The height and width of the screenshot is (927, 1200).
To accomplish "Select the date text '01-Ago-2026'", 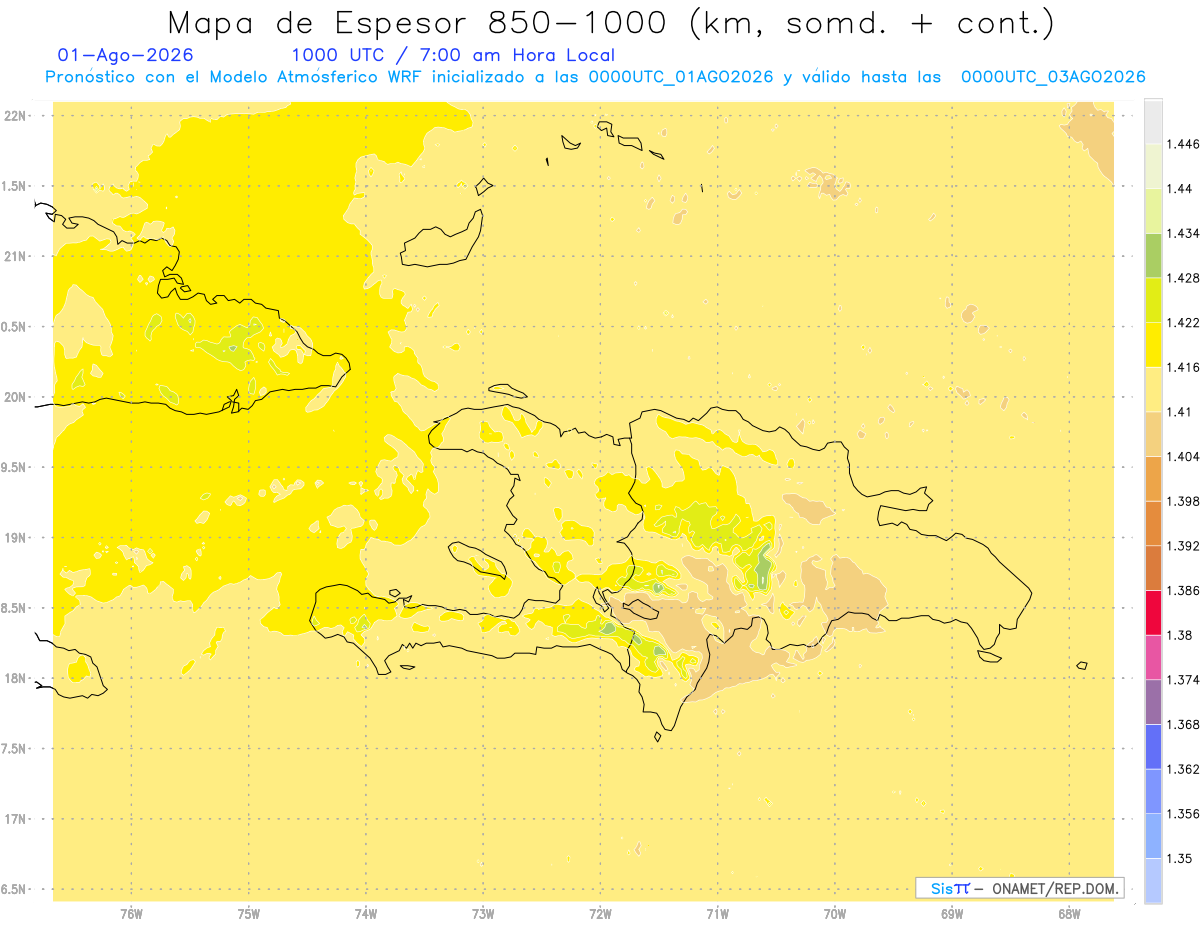I will click(126, 55).
